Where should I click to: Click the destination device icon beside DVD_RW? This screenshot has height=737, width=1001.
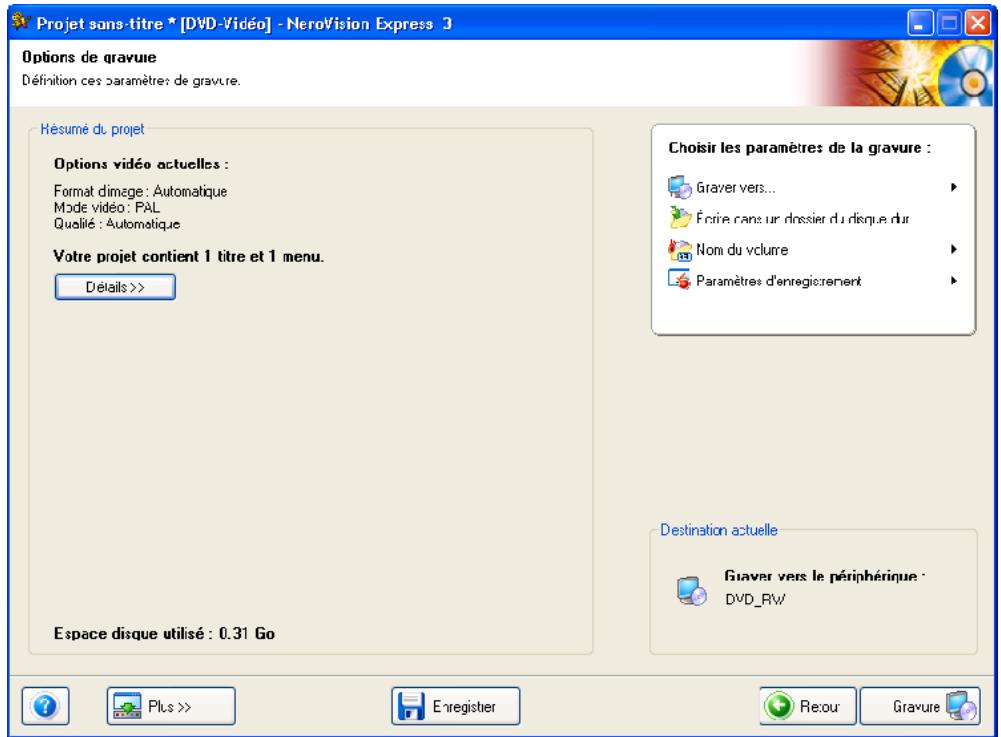pos(691,590)
